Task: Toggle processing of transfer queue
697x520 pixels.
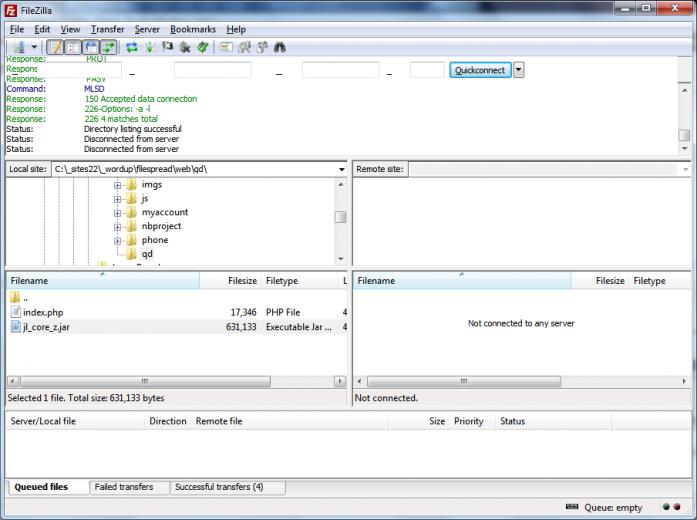Action: pos(150,47)
